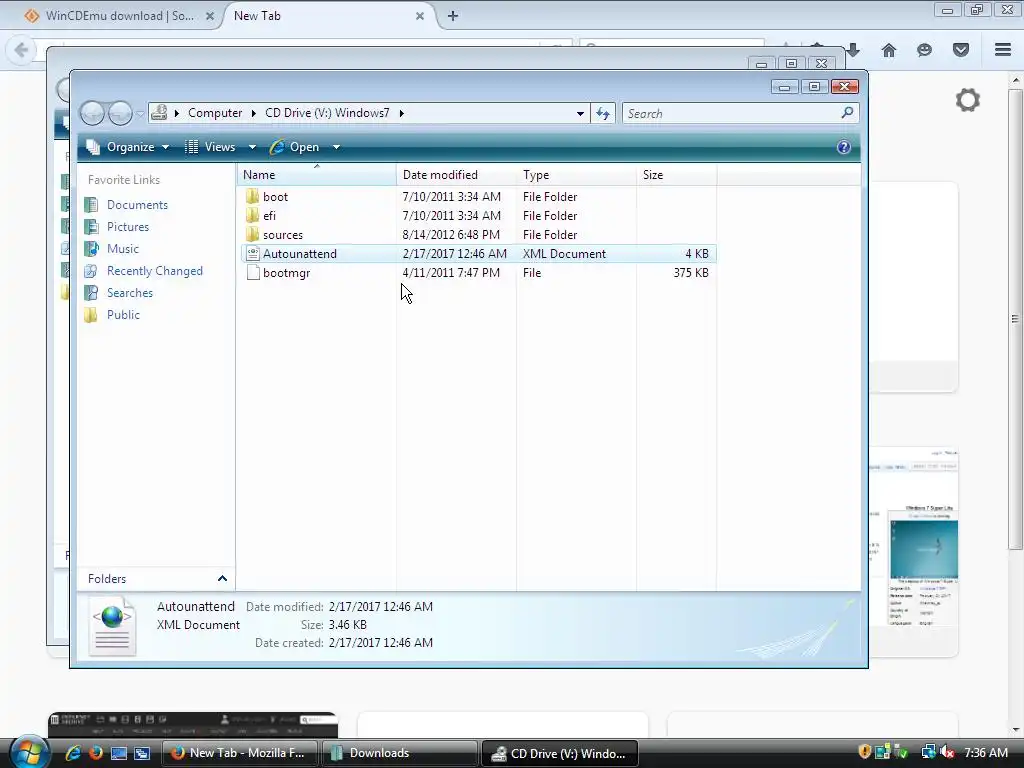Click the search magnifier icon in Explorer
The width and height of the screenshot is (1024, 768).
(x=847, y=113)
